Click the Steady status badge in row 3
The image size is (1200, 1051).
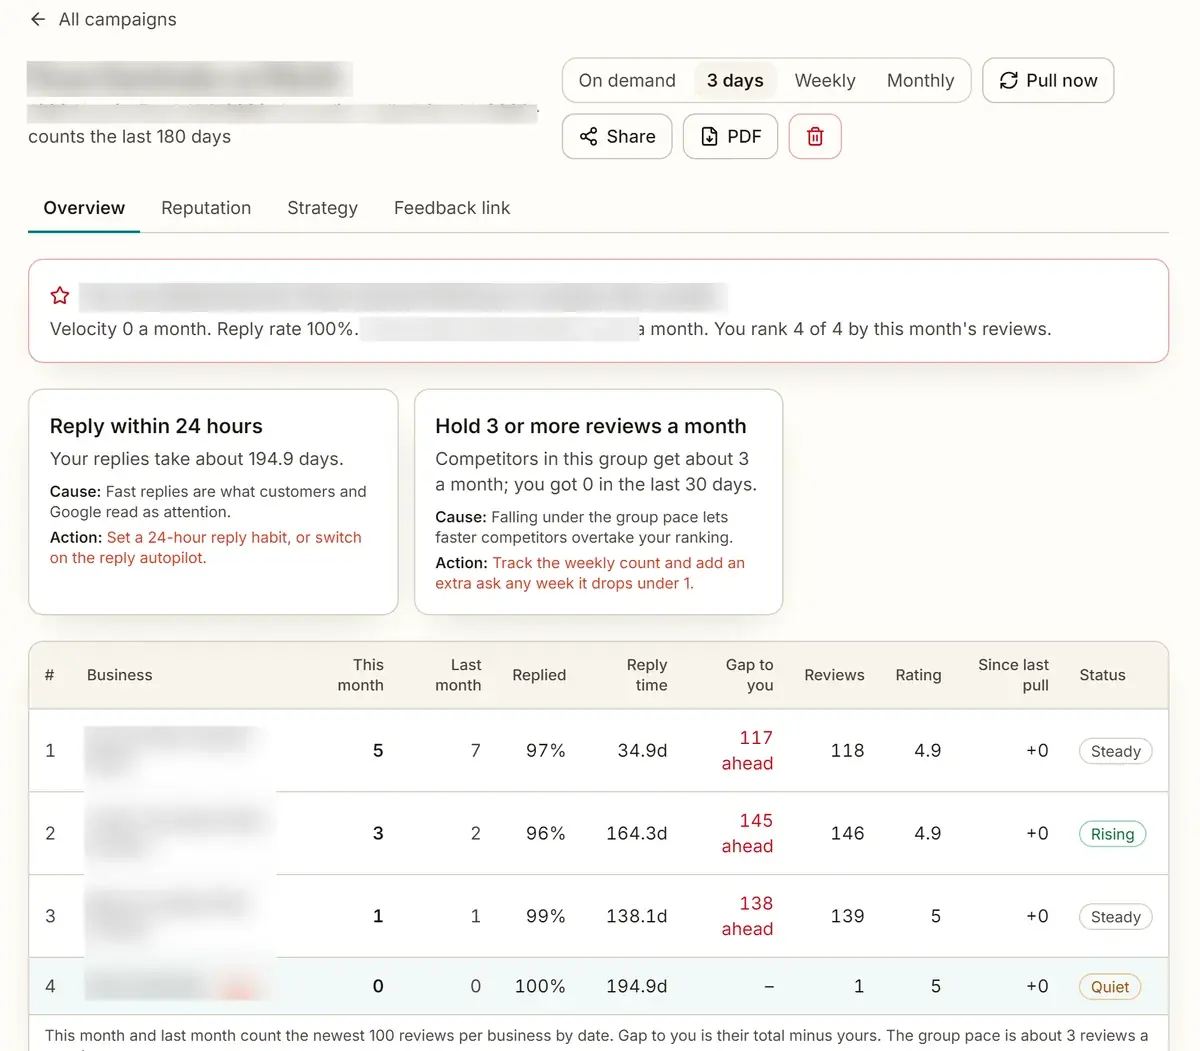[1115, 917]
